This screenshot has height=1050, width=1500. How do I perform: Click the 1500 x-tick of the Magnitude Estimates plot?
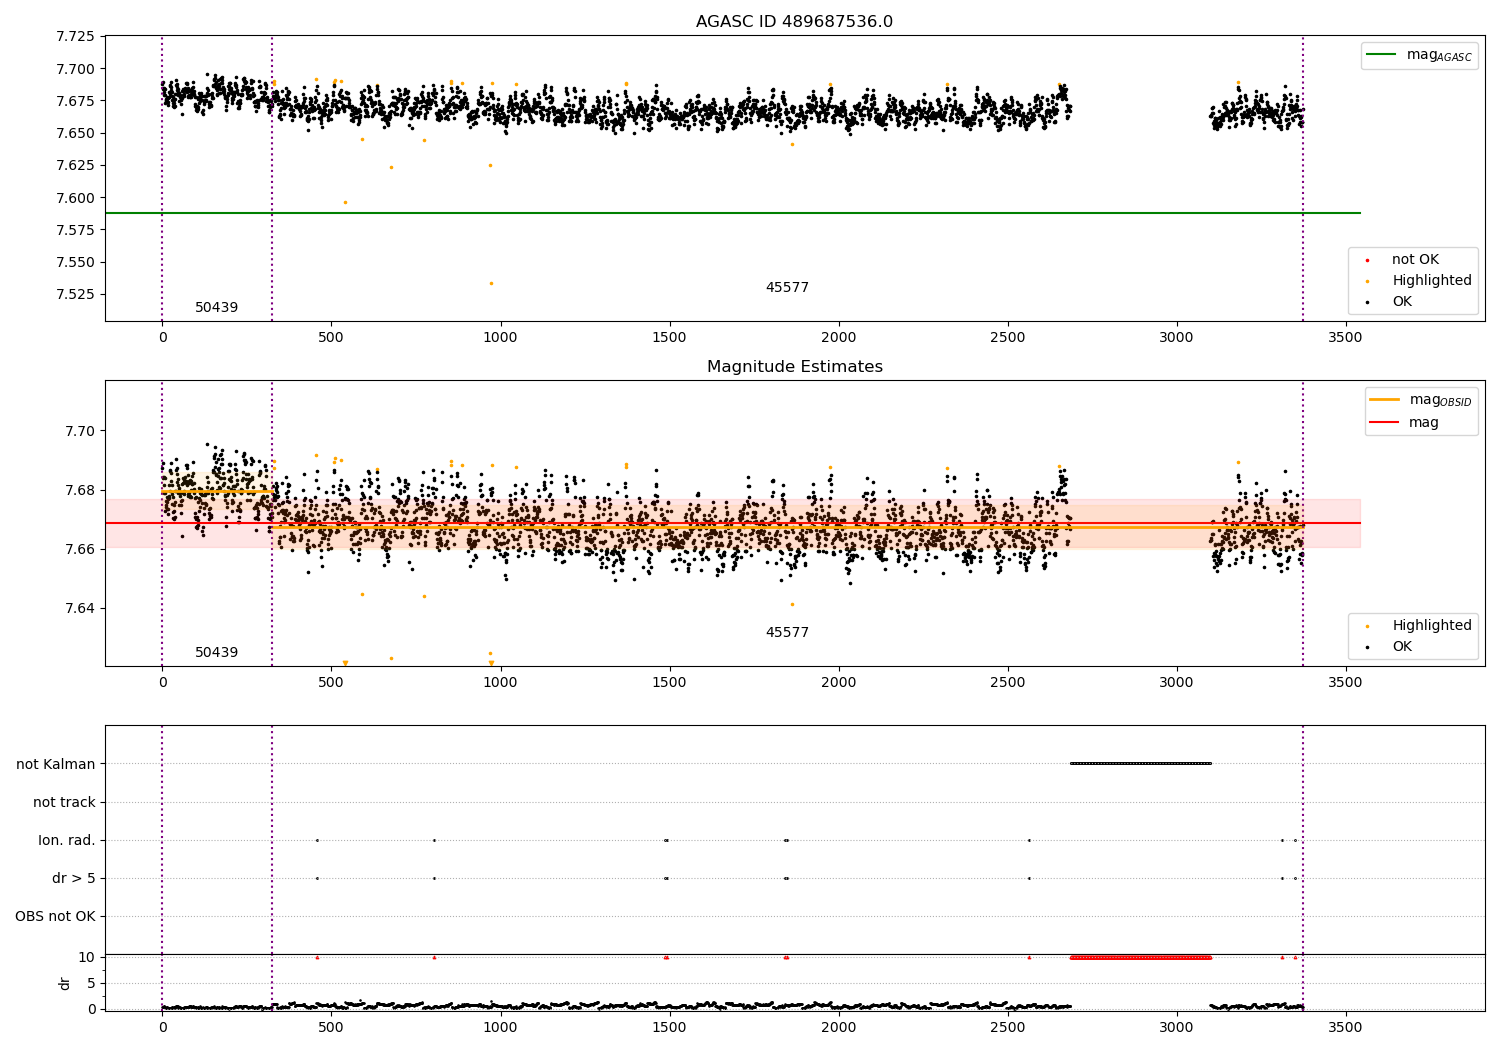click(669, 682)
